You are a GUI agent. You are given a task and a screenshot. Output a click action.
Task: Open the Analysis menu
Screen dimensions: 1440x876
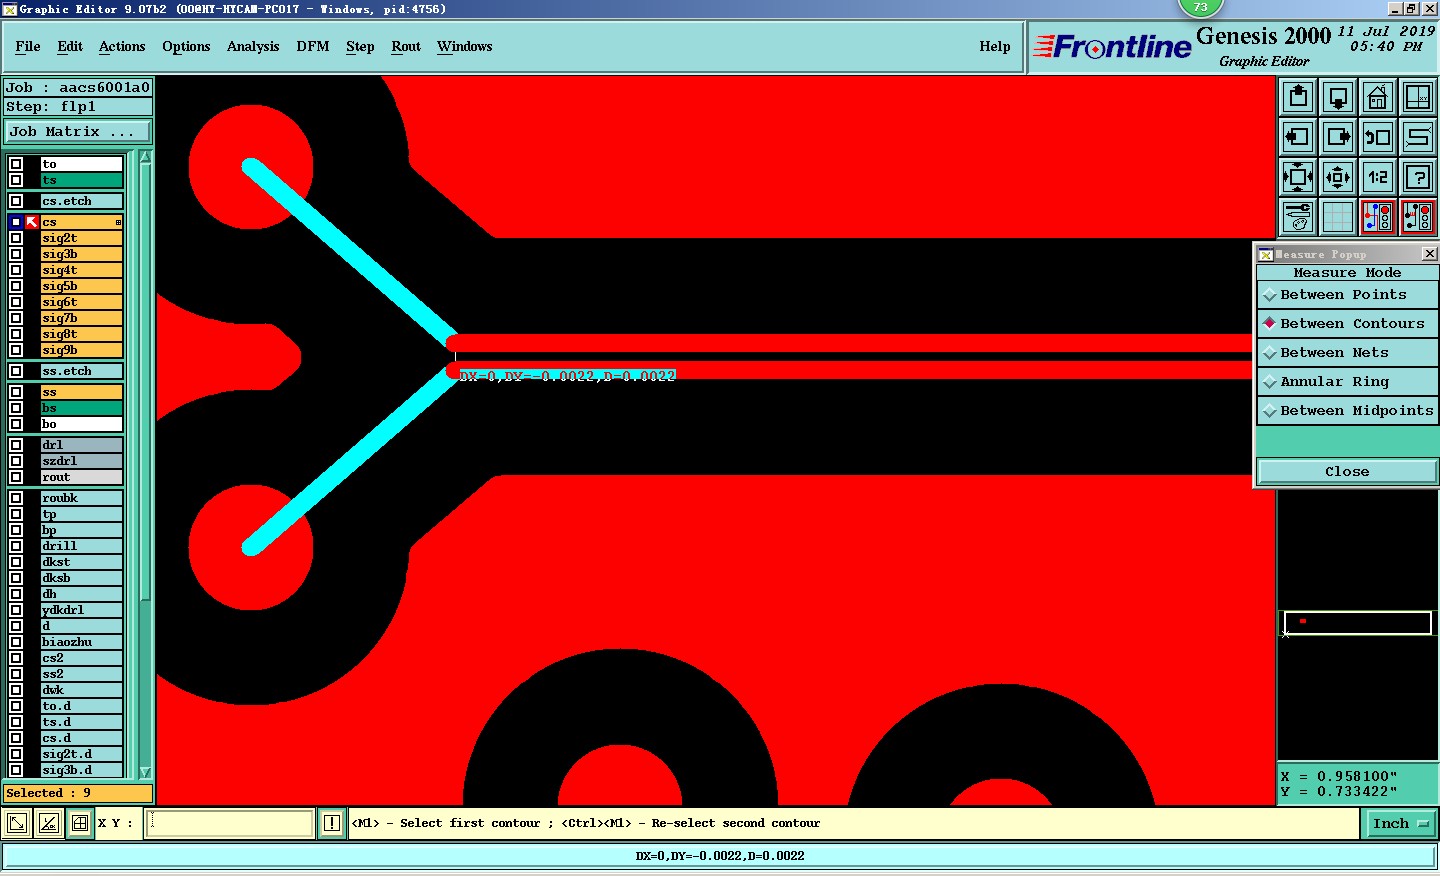click(253, 46)
